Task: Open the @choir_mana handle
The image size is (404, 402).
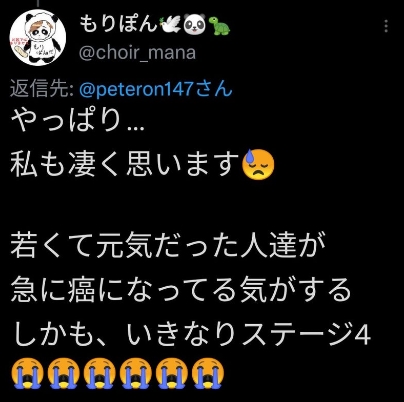Action: coord(137,53)
